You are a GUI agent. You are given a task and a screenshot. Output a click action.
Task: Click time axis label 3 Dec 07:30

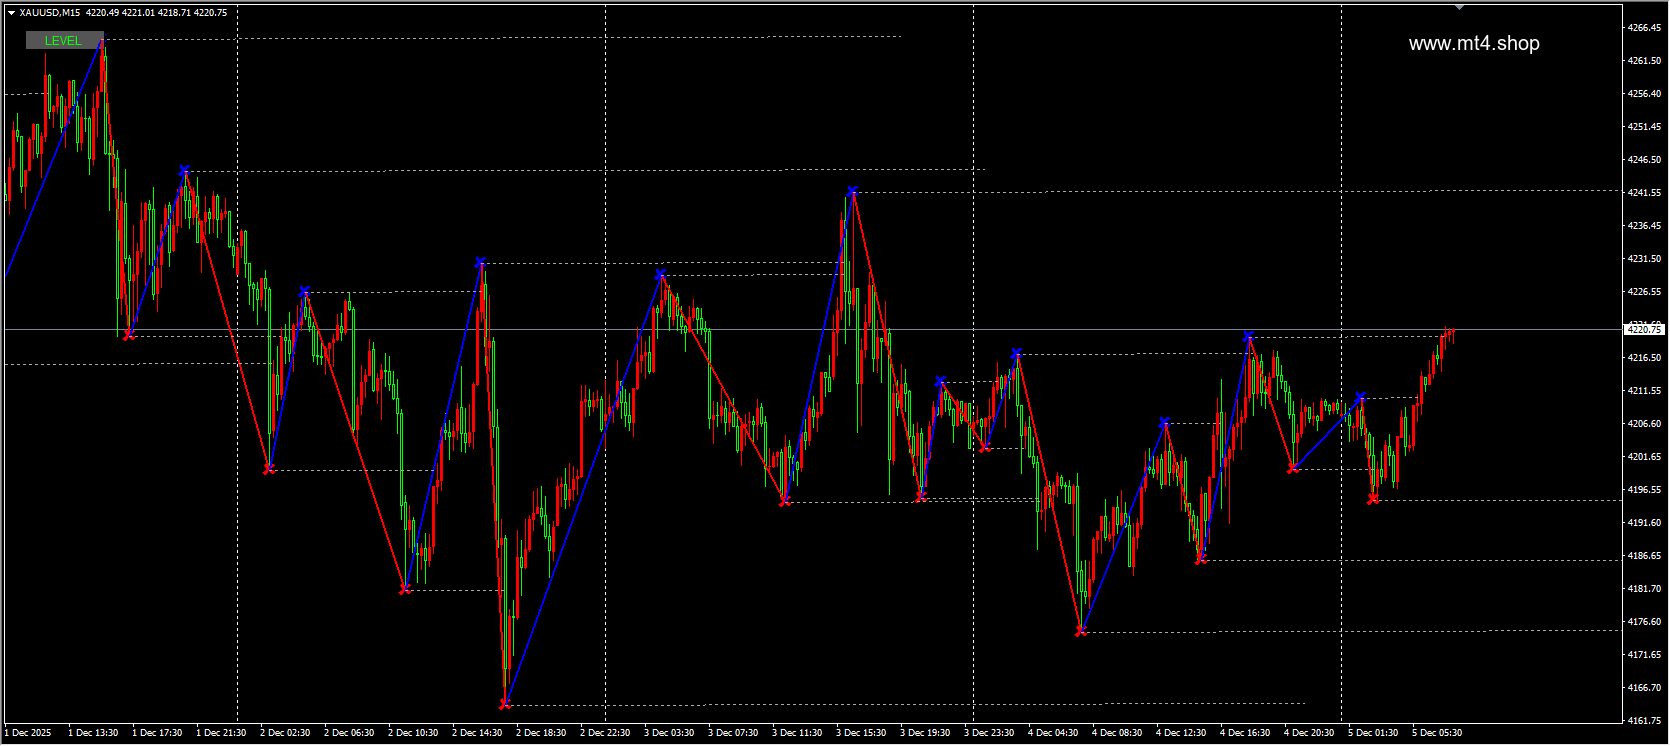click(x=733, y=733)
